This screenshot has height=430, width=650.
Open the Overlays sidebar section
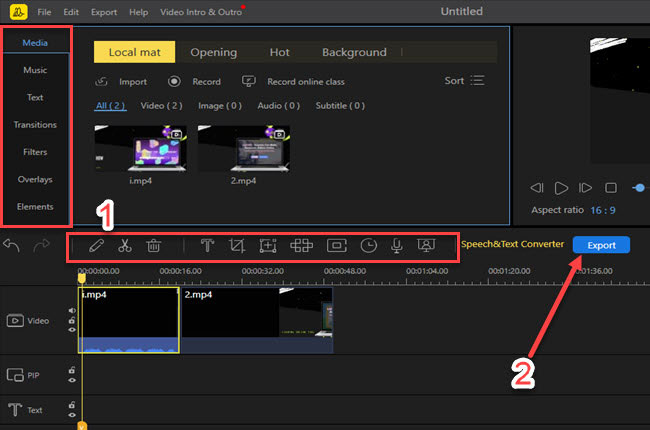coord(35,180)
